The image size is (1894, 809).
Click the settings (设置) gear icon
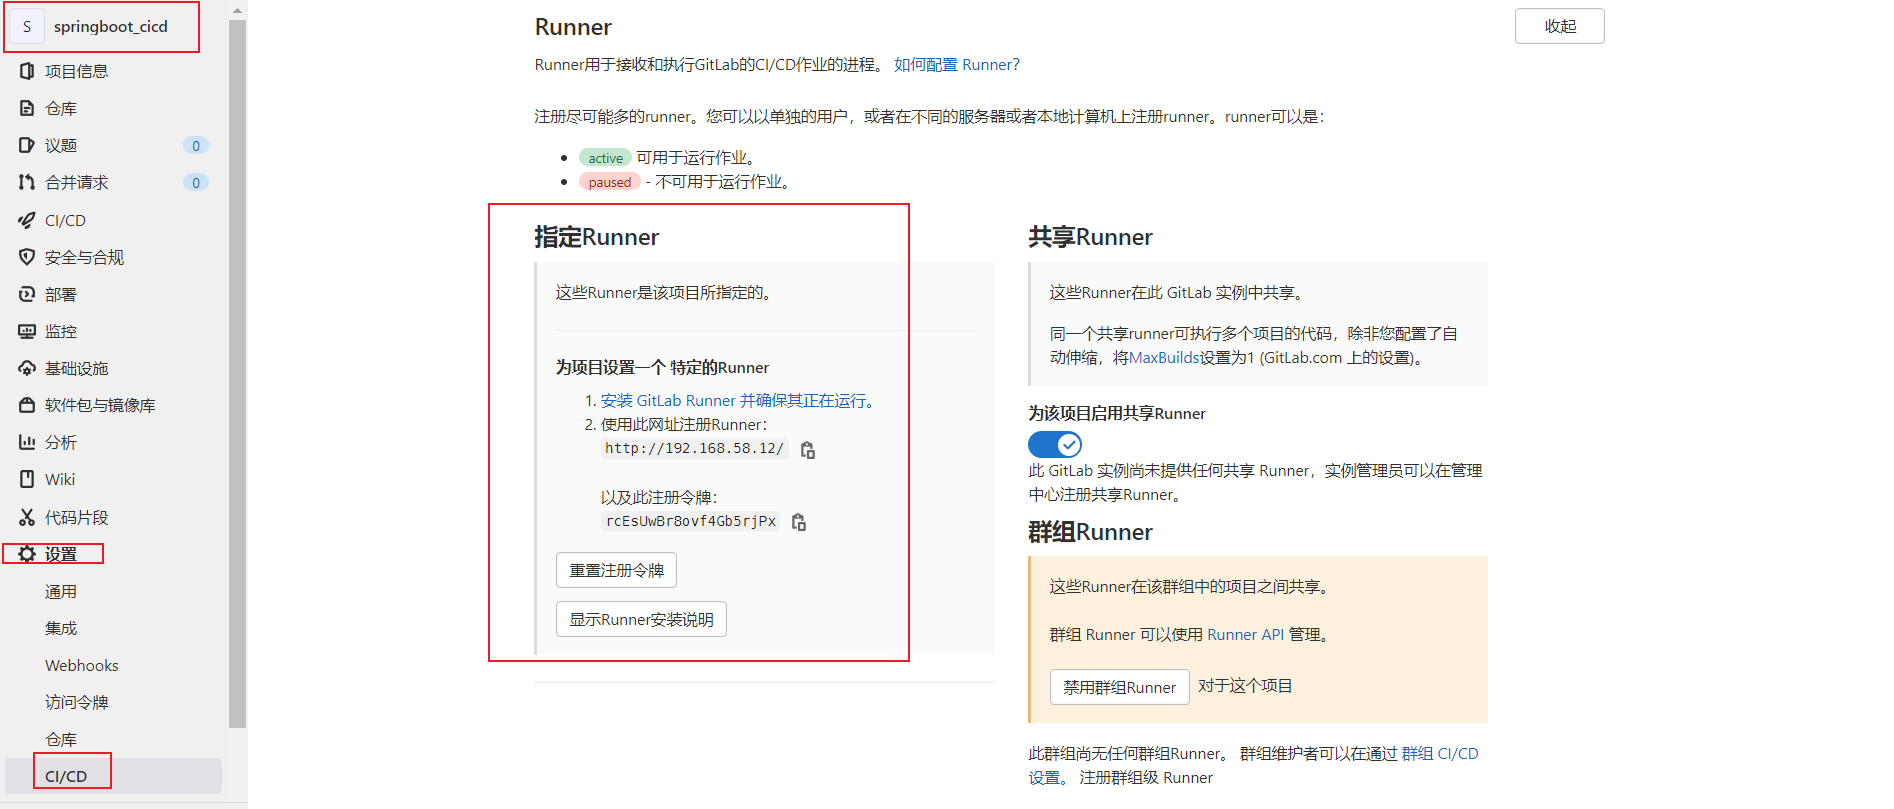[x=27, y=554]
